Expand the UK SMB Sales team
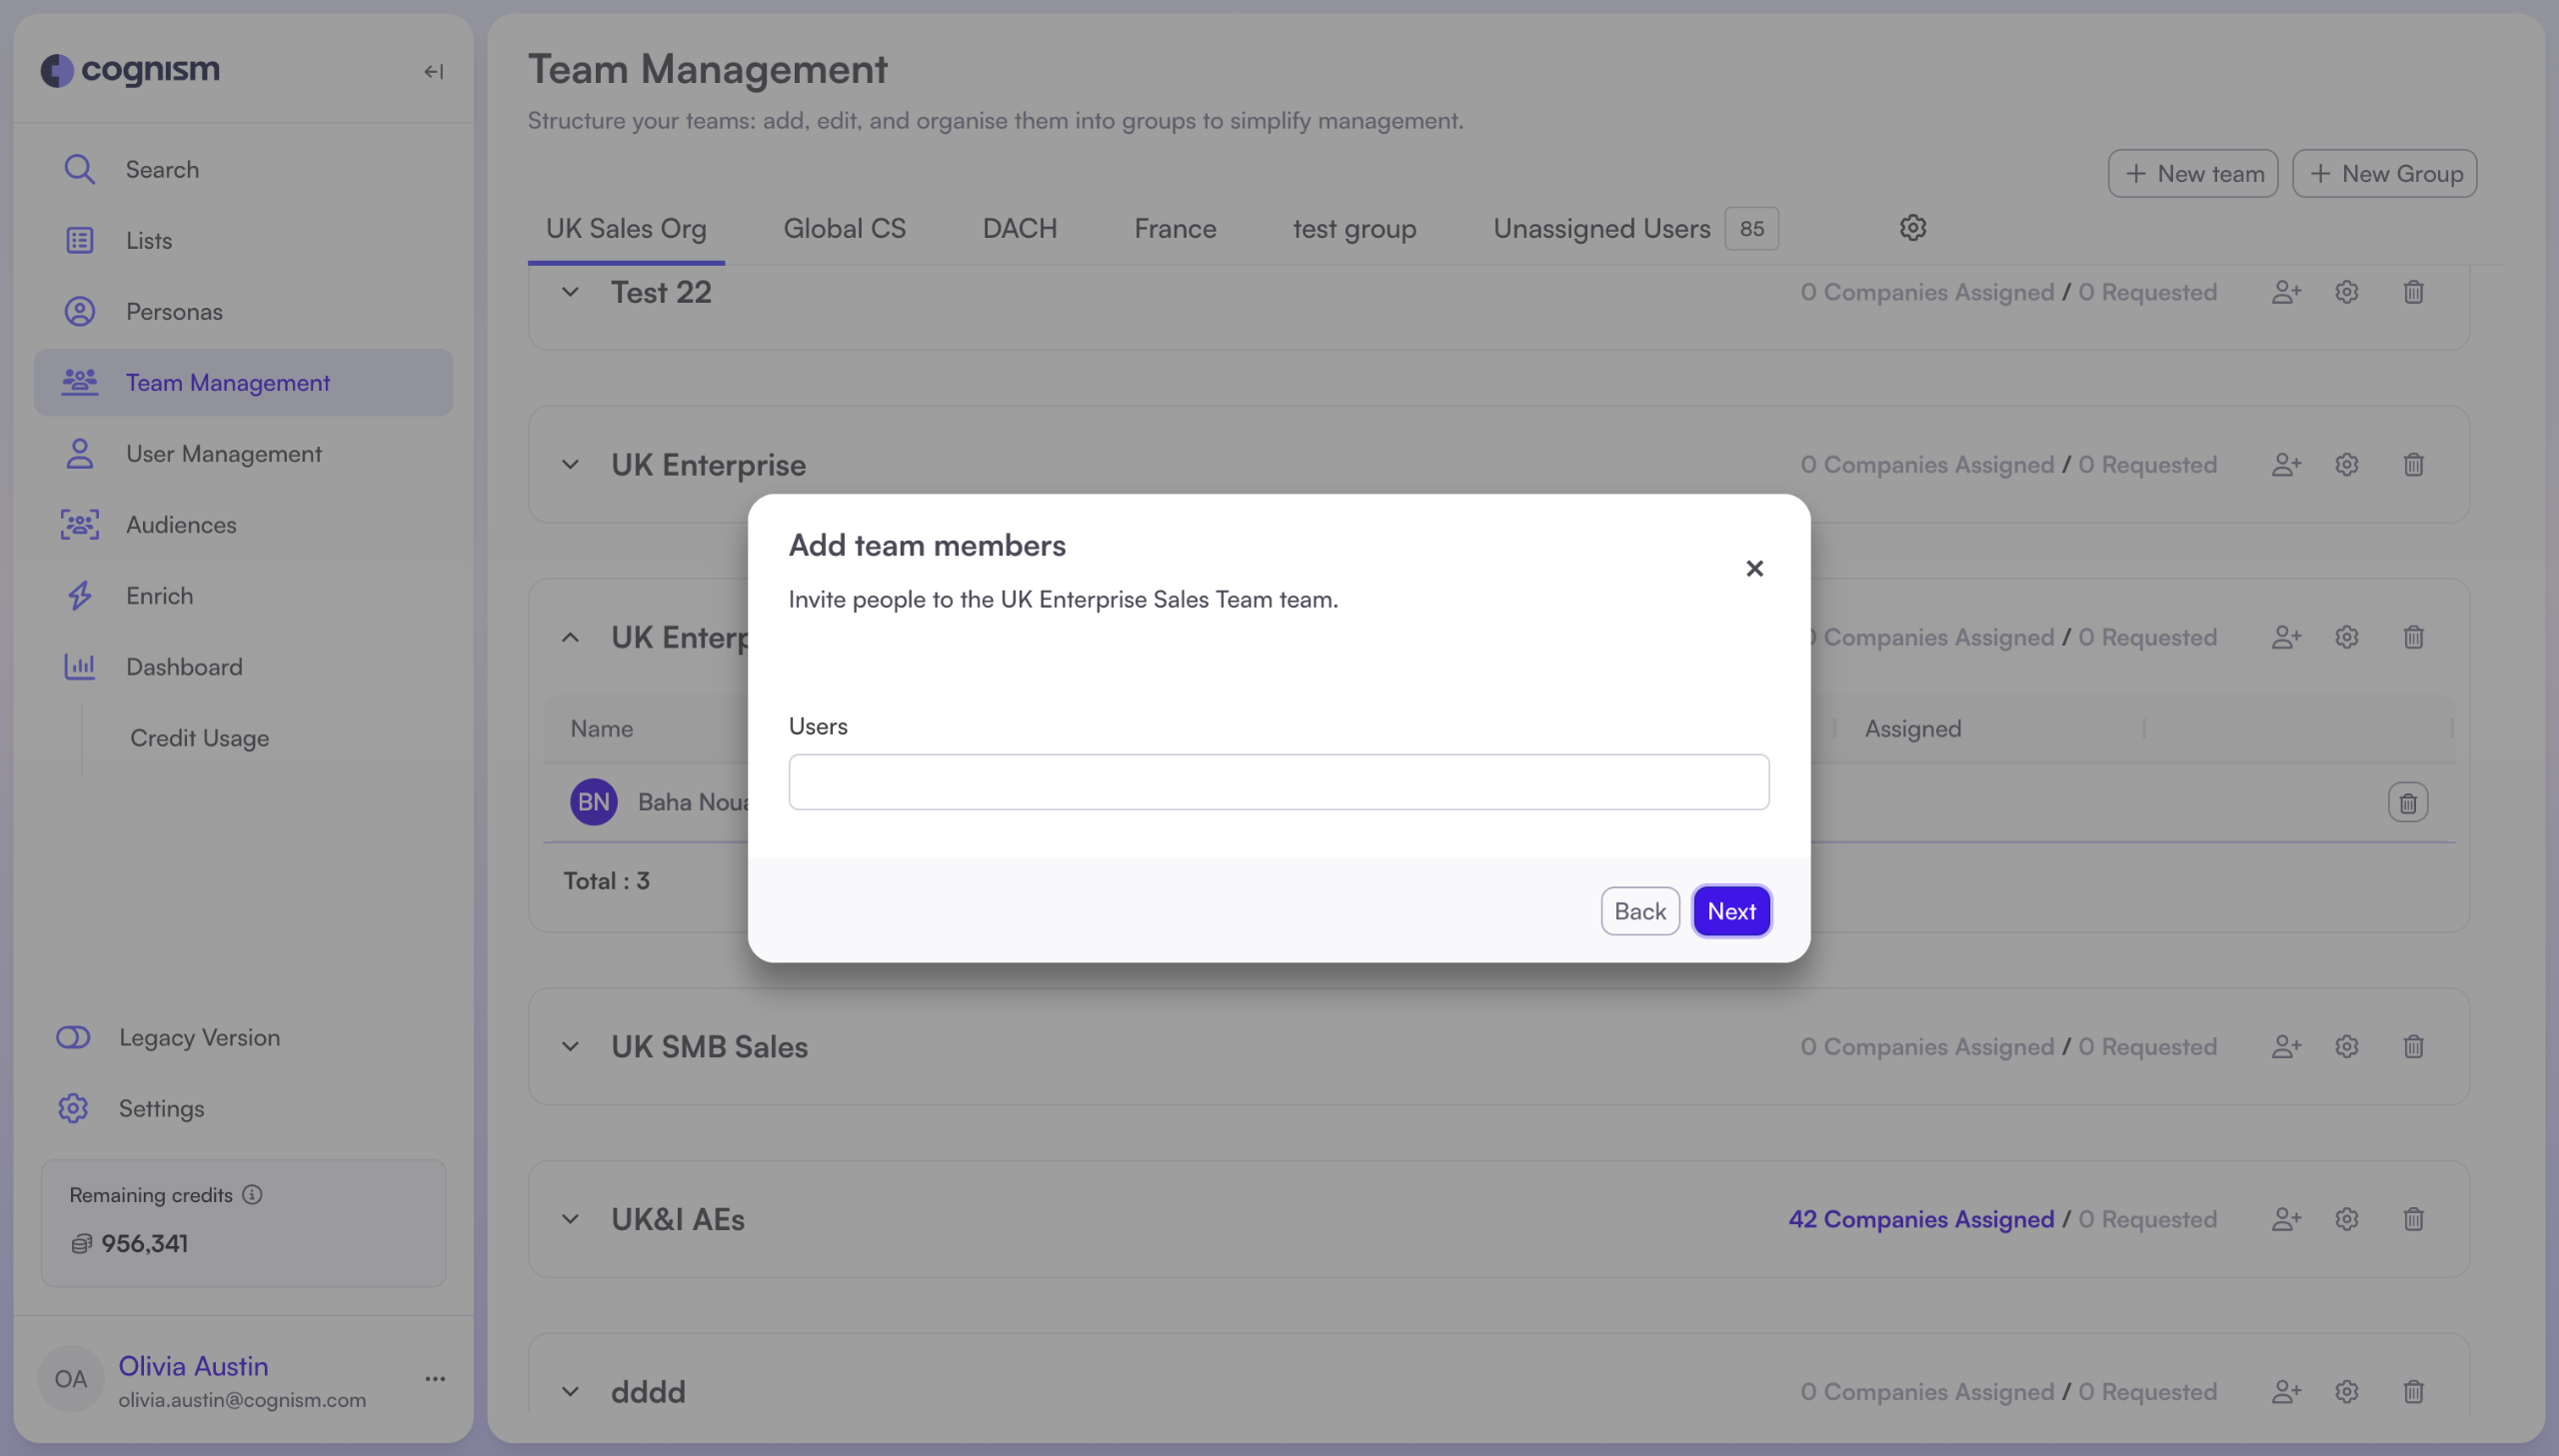The image size is (2559, 1456). (570, 1046)
